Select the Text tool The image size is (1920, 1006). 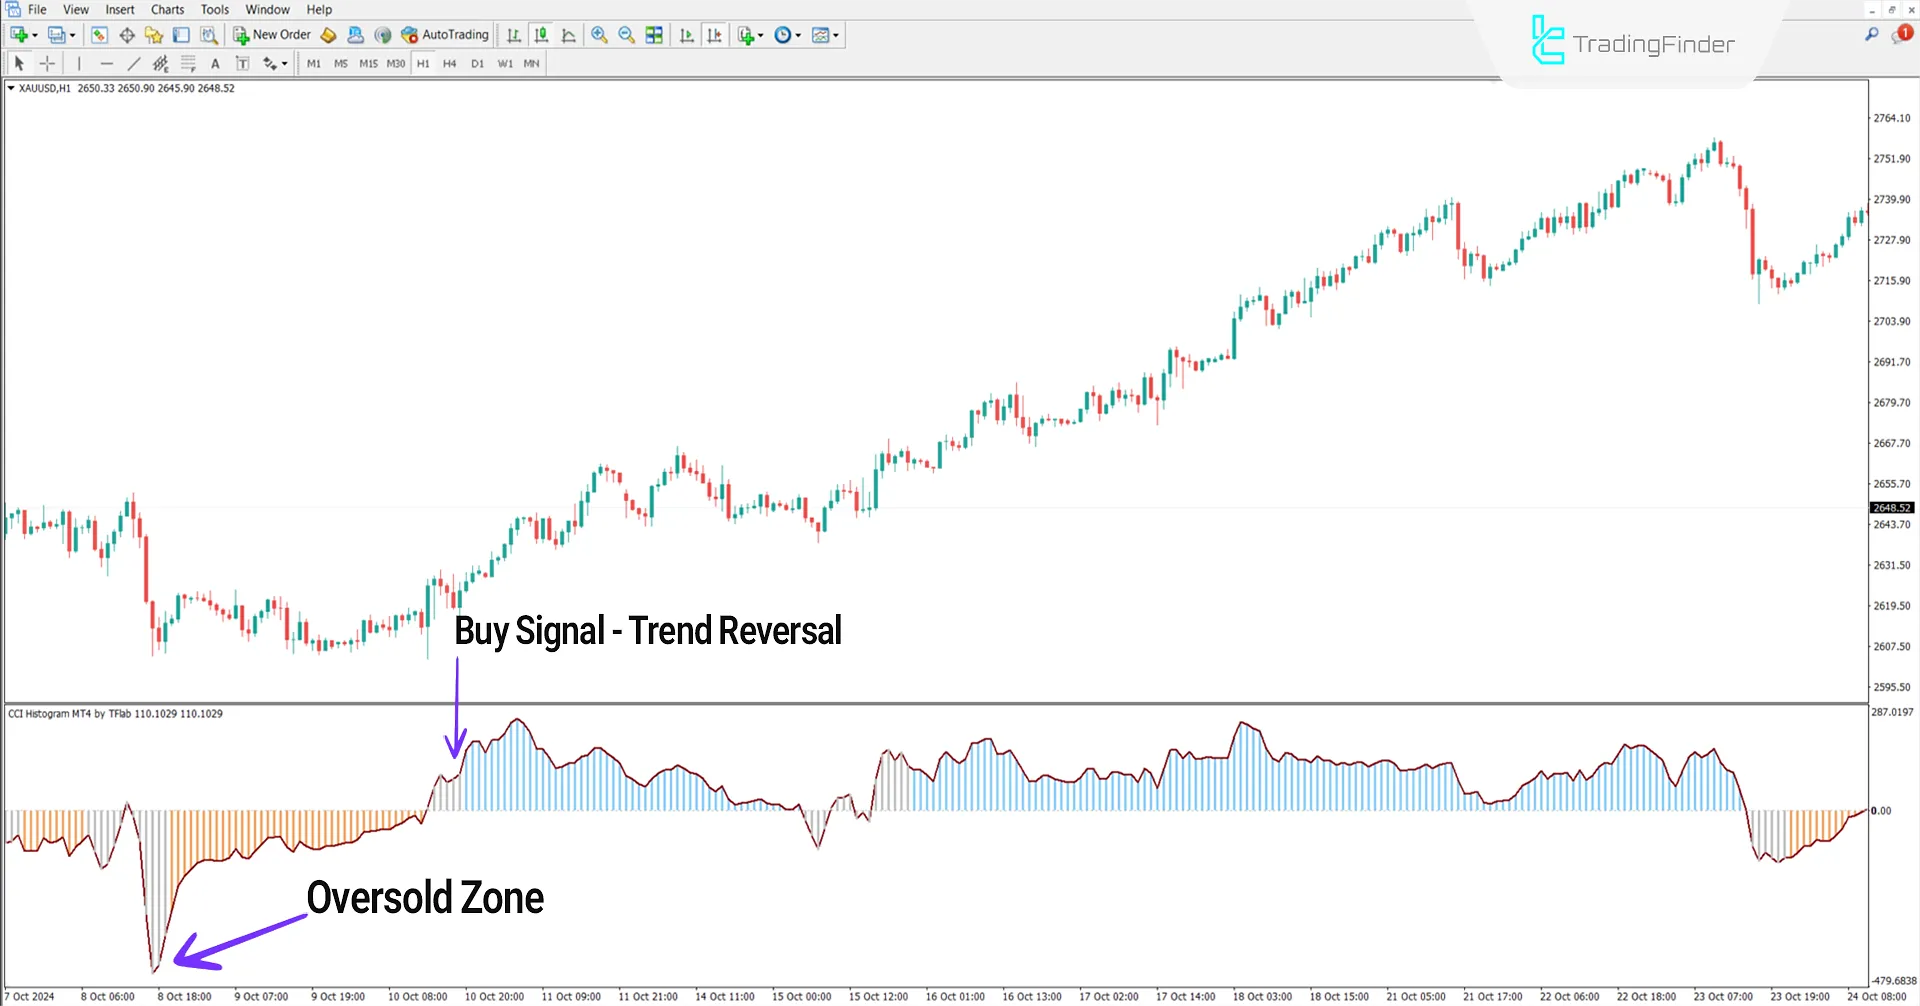click(215, 63)
